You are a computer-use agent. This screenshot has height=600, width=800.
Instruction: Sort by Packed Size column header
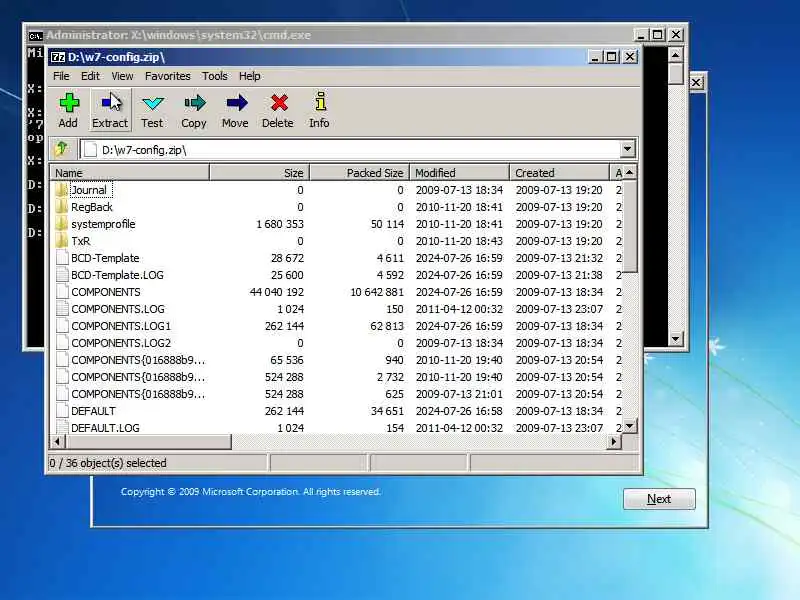[360, 173]
